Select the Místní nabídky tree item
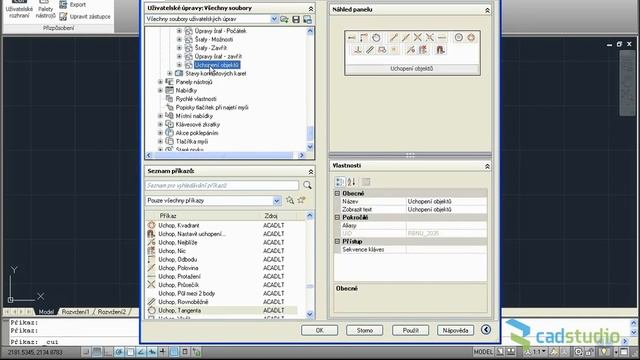Image resolution: width=640 pixels, height=360 pixels. pos(194,116)
